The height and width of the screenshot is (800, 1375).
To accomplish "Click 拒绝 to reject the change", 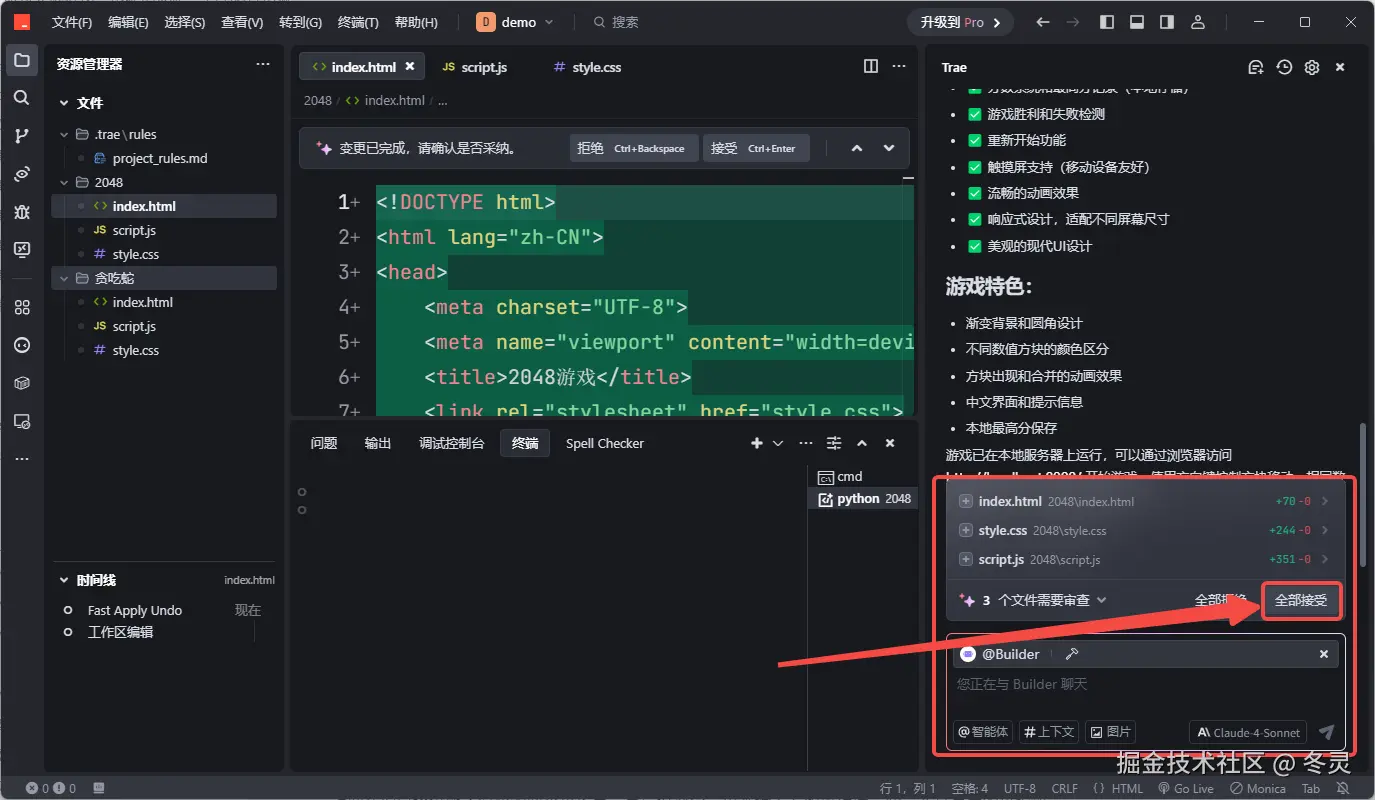I will click(632, 148).
